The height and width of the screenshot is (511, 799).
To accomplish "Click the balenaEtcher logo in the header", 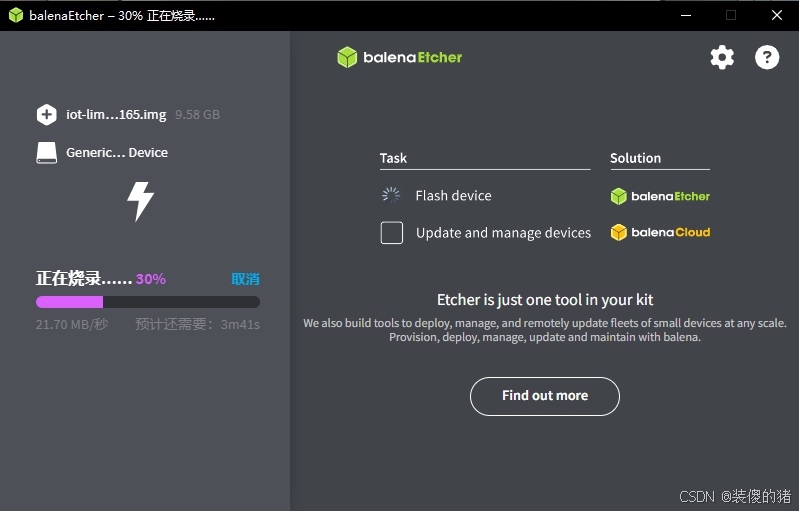I will 400,57.
